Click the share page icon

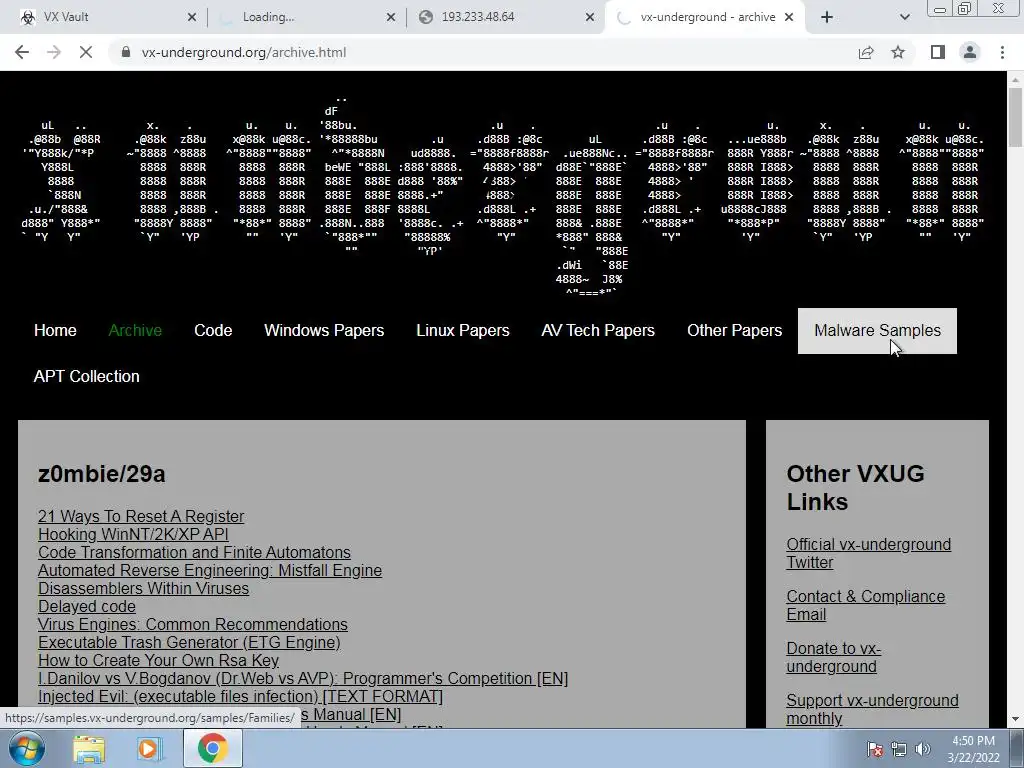866,52
